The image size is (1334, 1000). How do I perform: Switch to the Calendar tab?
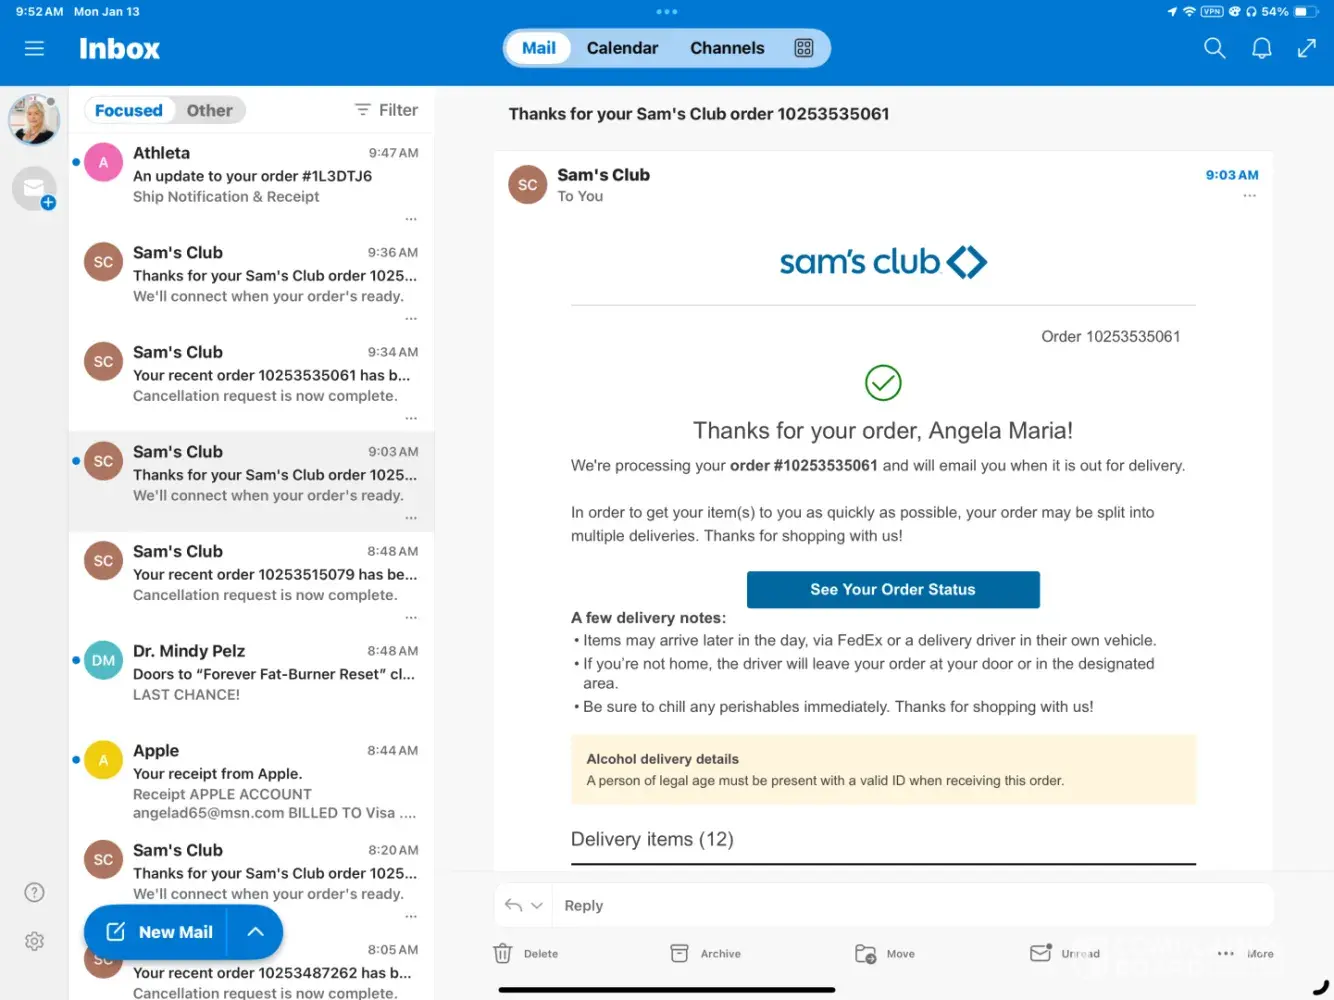click(622, 48)
